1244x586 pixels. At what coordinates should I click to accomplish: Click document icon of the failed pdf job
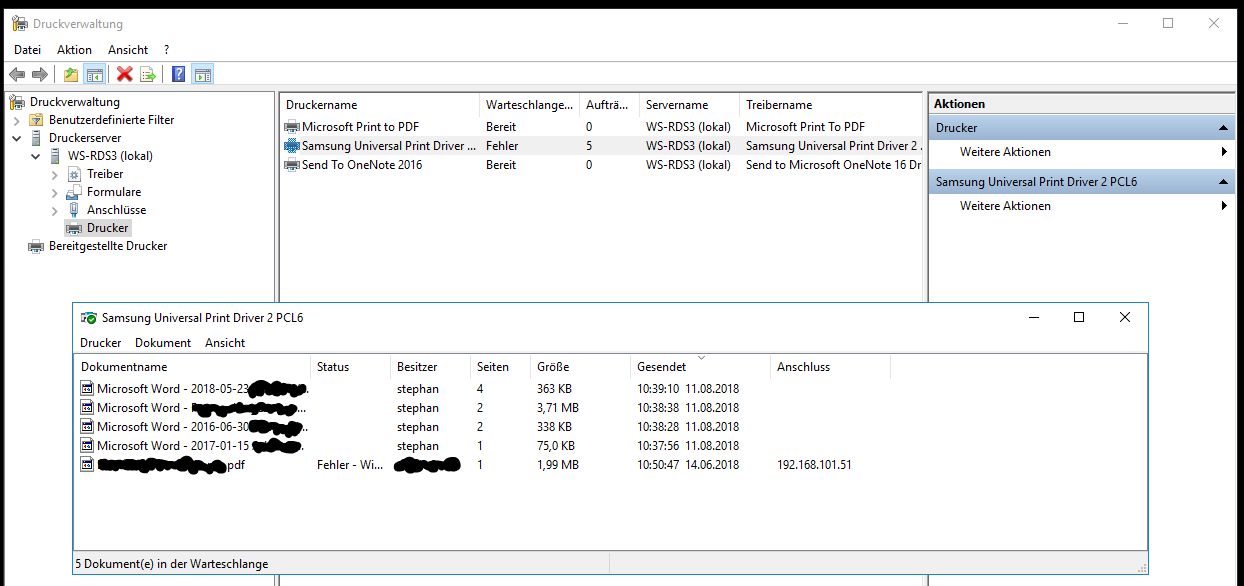pyautogui.click(x=88, y=465)
